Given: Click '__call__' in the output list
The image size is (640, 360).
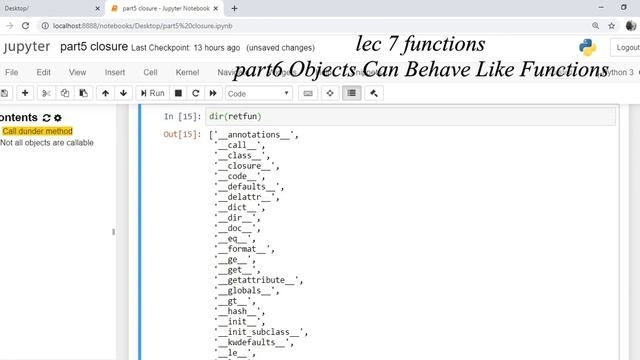Looking at the screenshot, I should [239, 145].
